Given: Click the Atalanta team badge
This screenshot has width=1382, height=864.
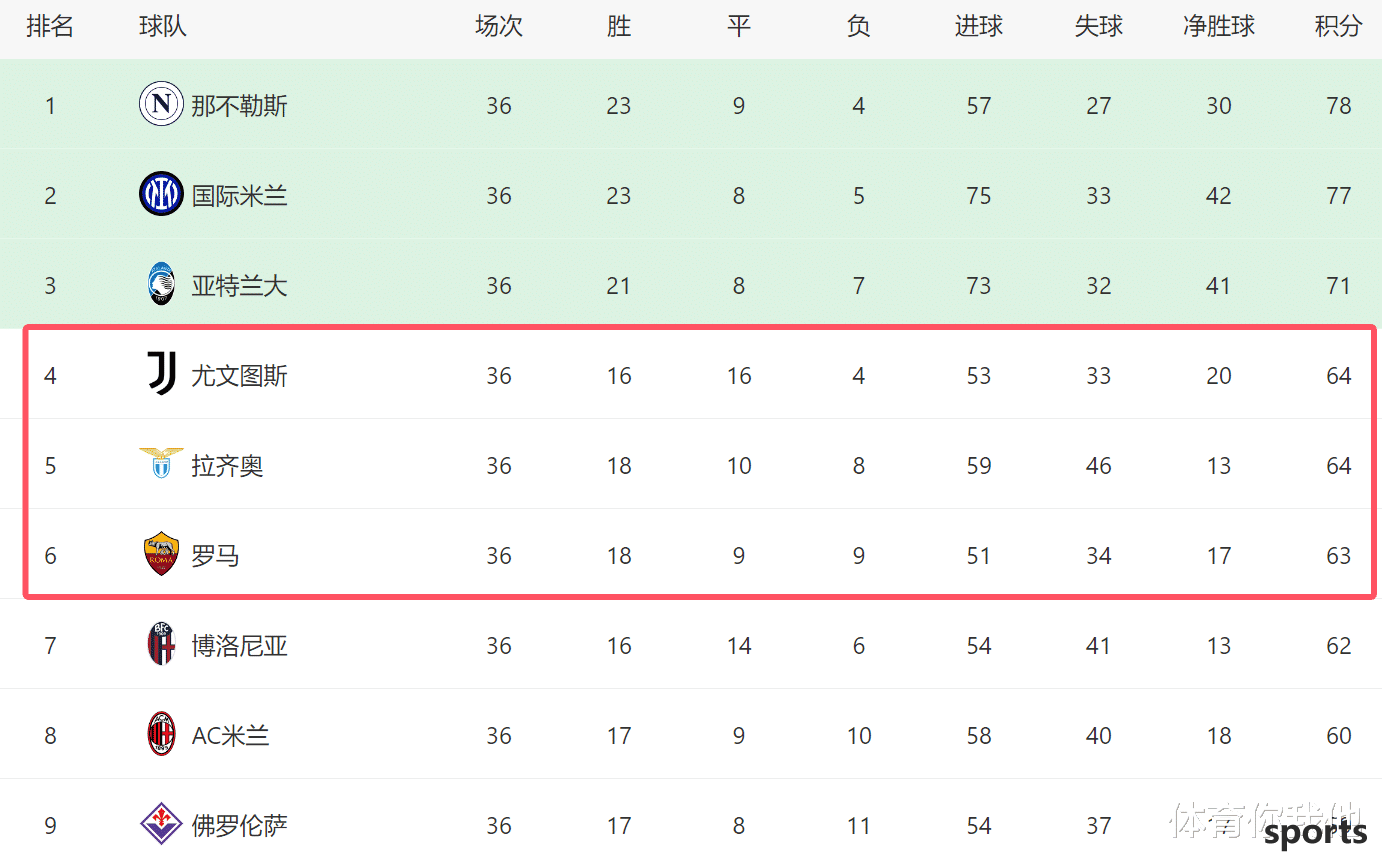Looking at the screenshot, I should coord(161,285).
